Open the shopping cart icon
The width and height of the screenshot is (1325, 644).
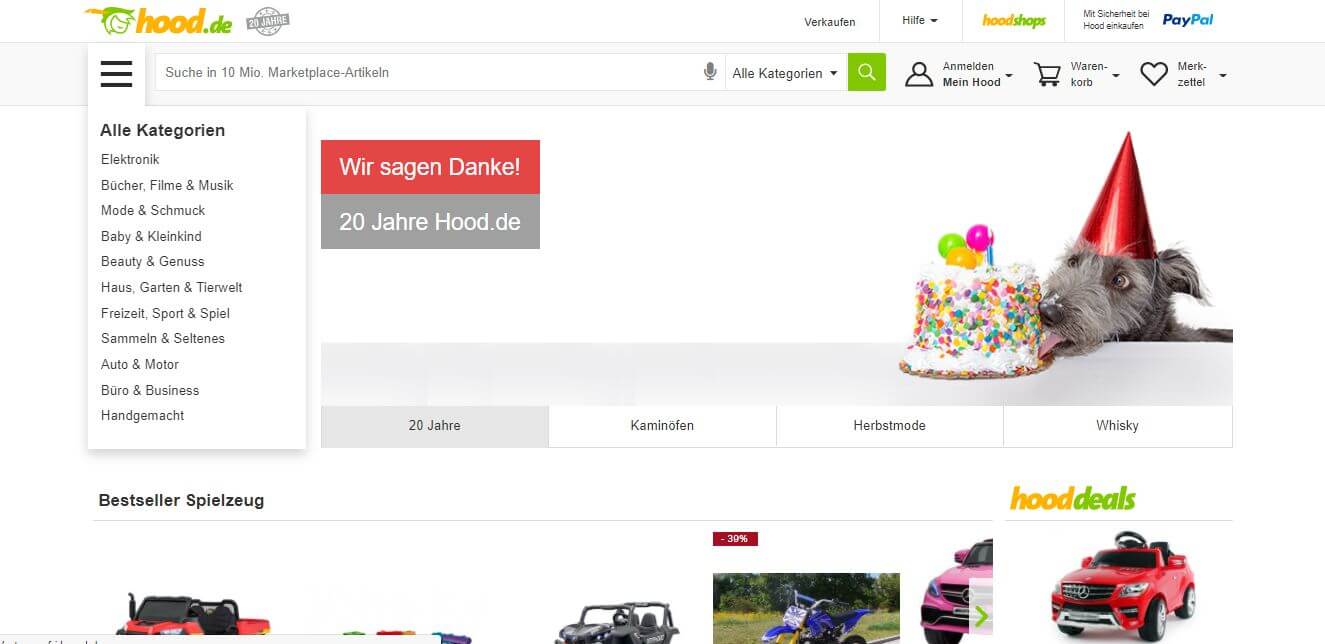coord(1047,74)
